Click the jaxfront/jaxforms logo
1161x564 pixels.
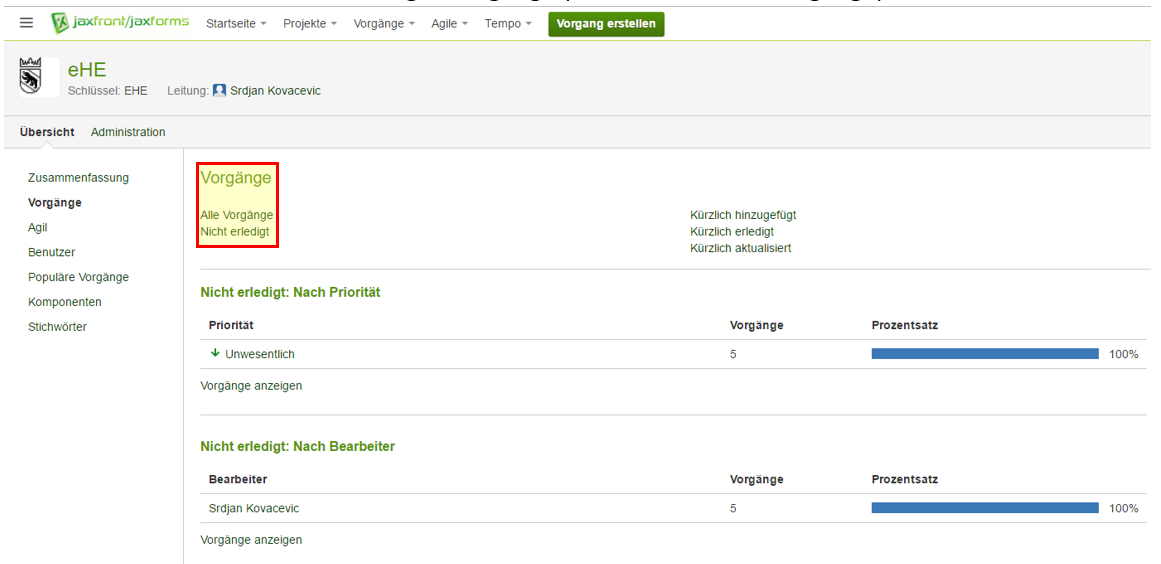coord(120,23)
